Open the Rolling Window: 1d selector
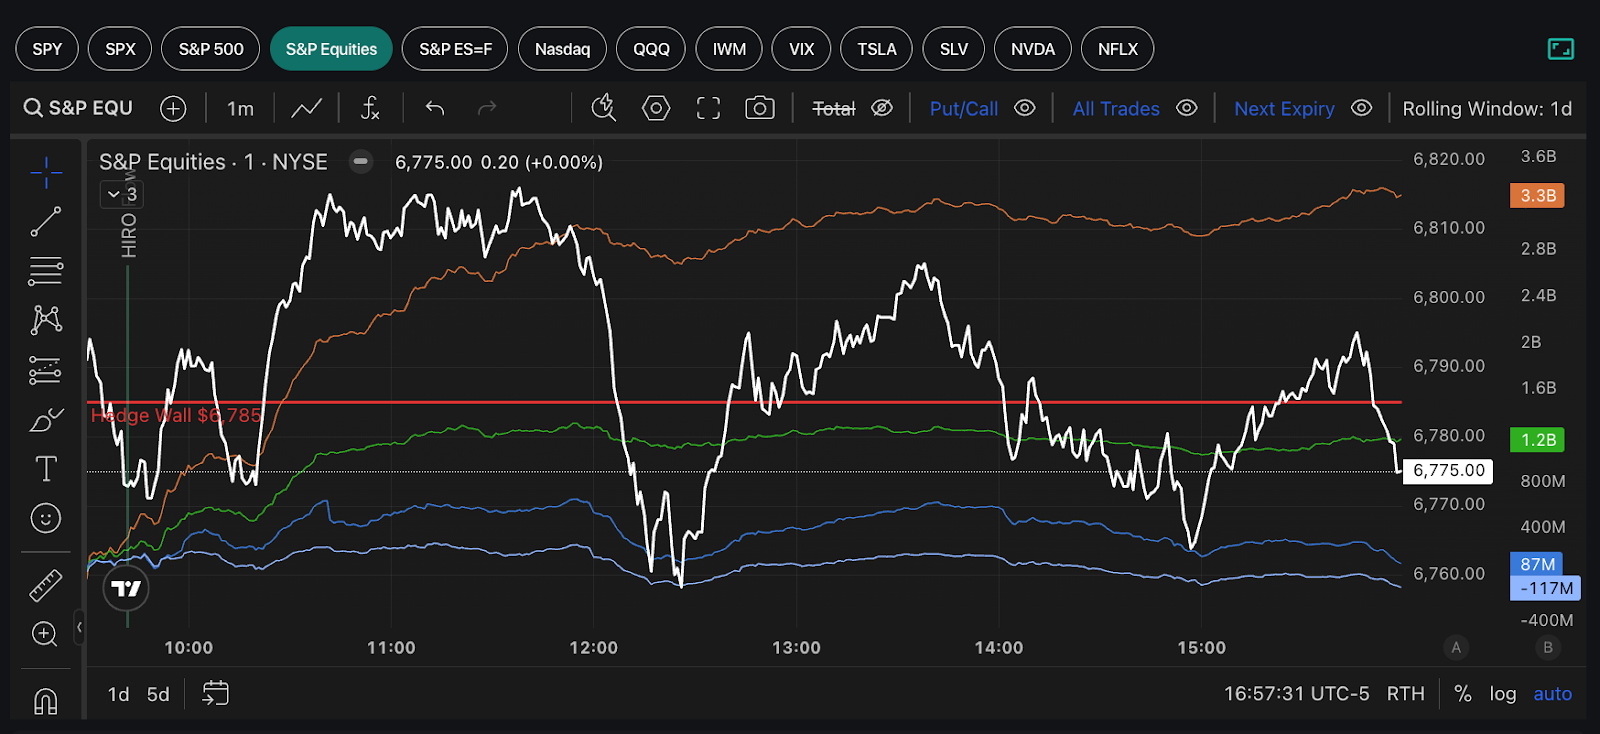This screenshot has height=734, width=1600. click(x=1487, y=108)
